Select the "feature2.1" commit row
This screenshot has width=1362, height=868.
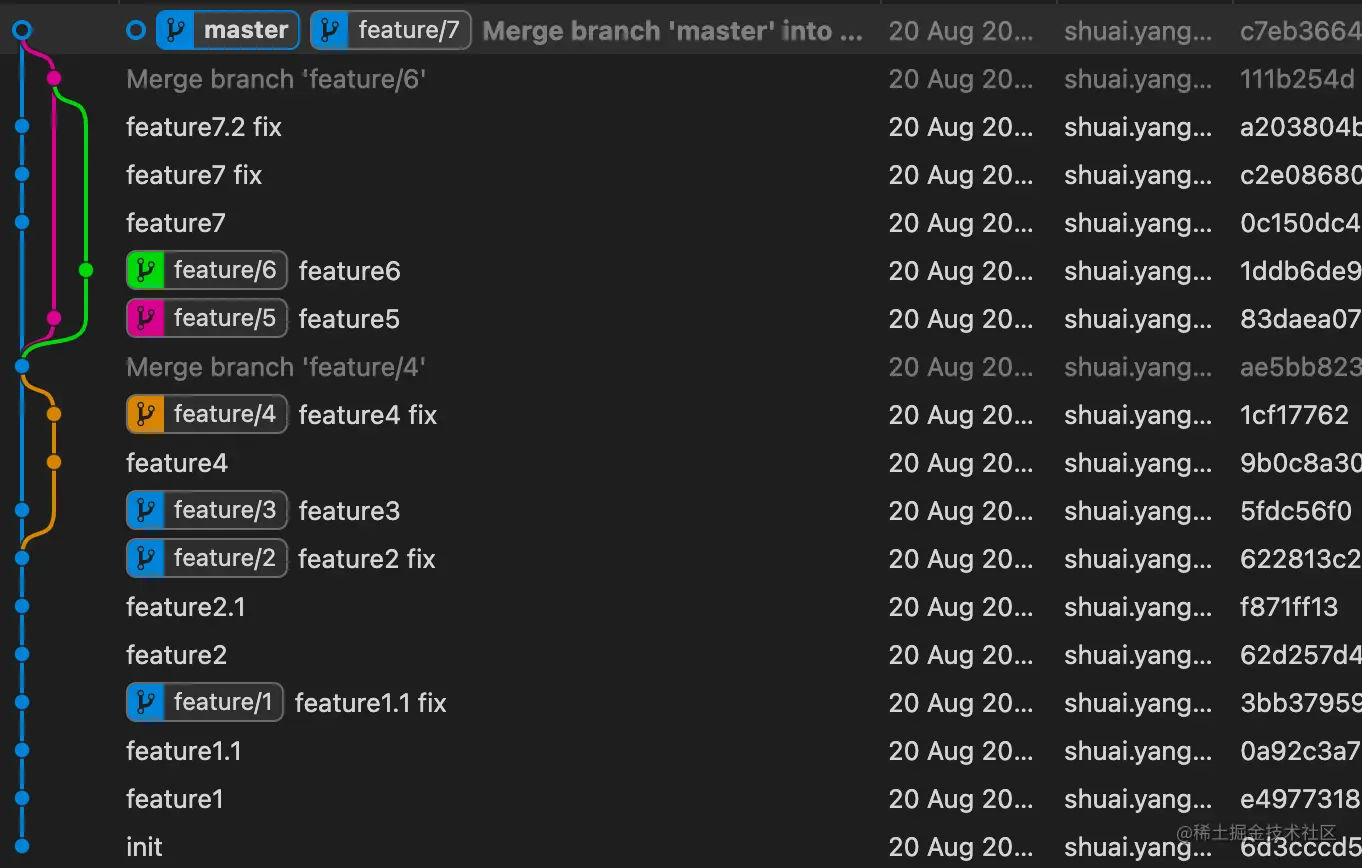tap(186, 607)
